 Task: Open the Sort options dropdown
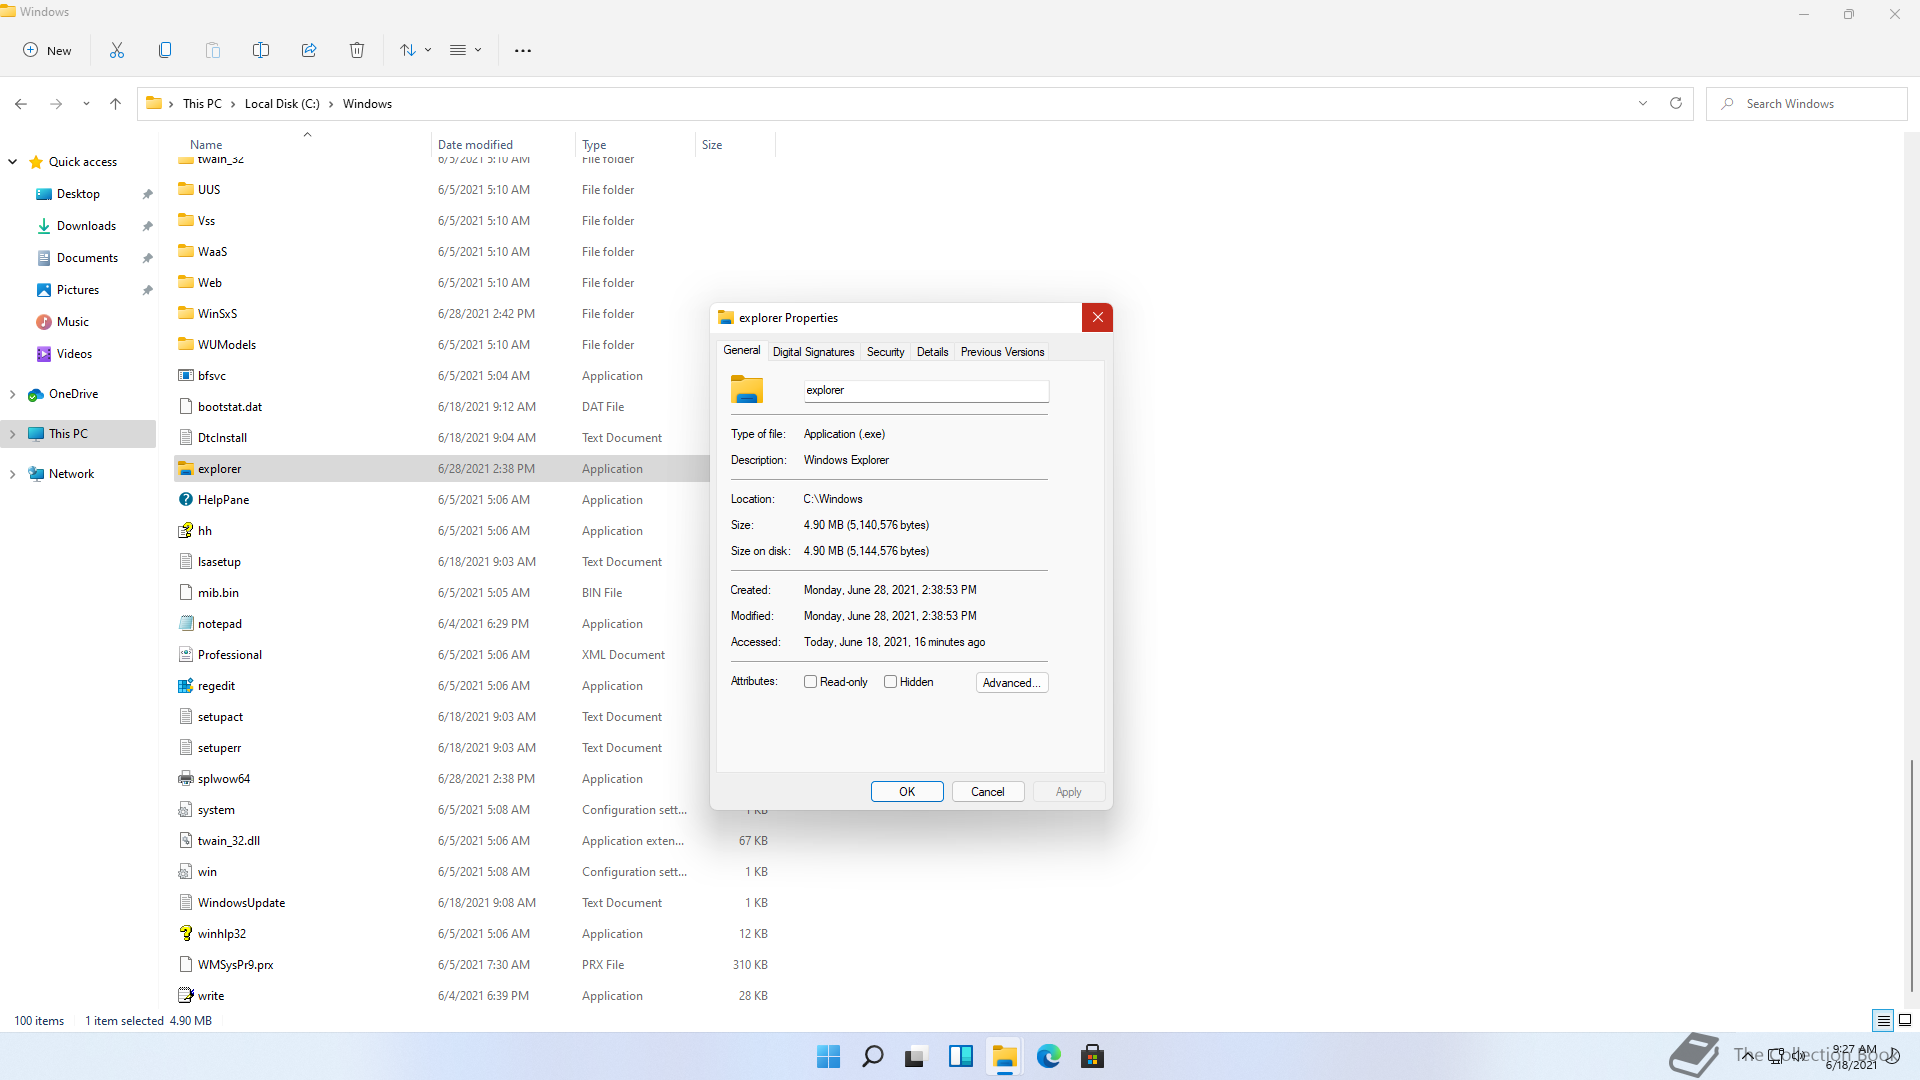[x=416, y=50]
